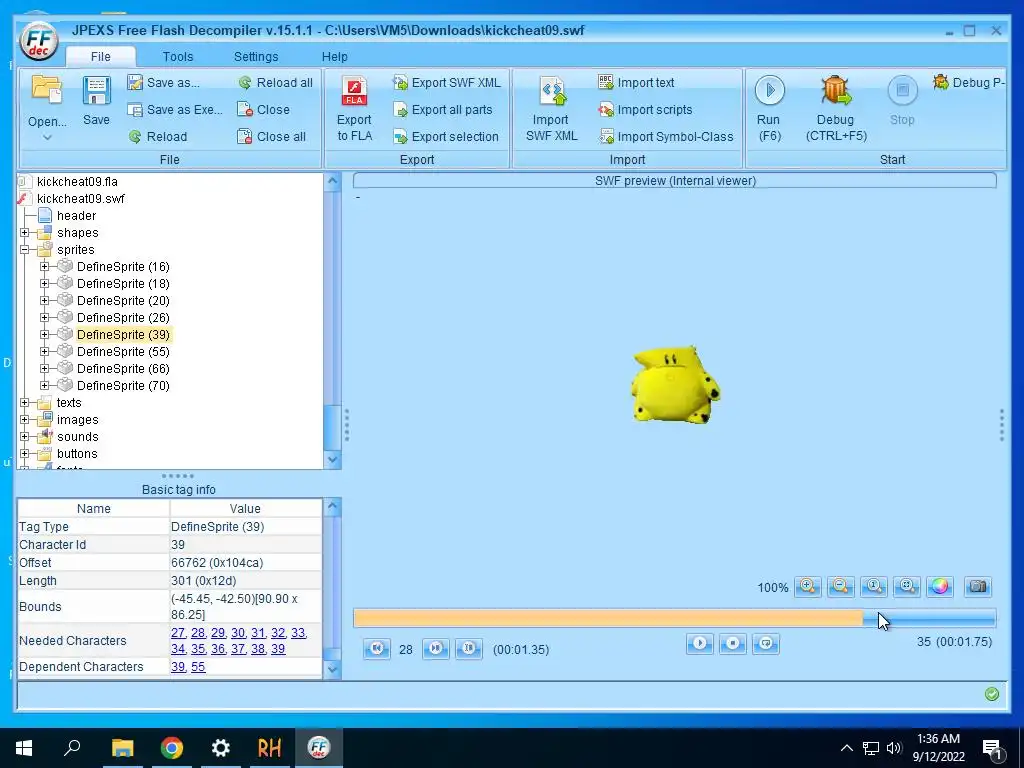Open the Tools ribbon tab

point(178,57)
